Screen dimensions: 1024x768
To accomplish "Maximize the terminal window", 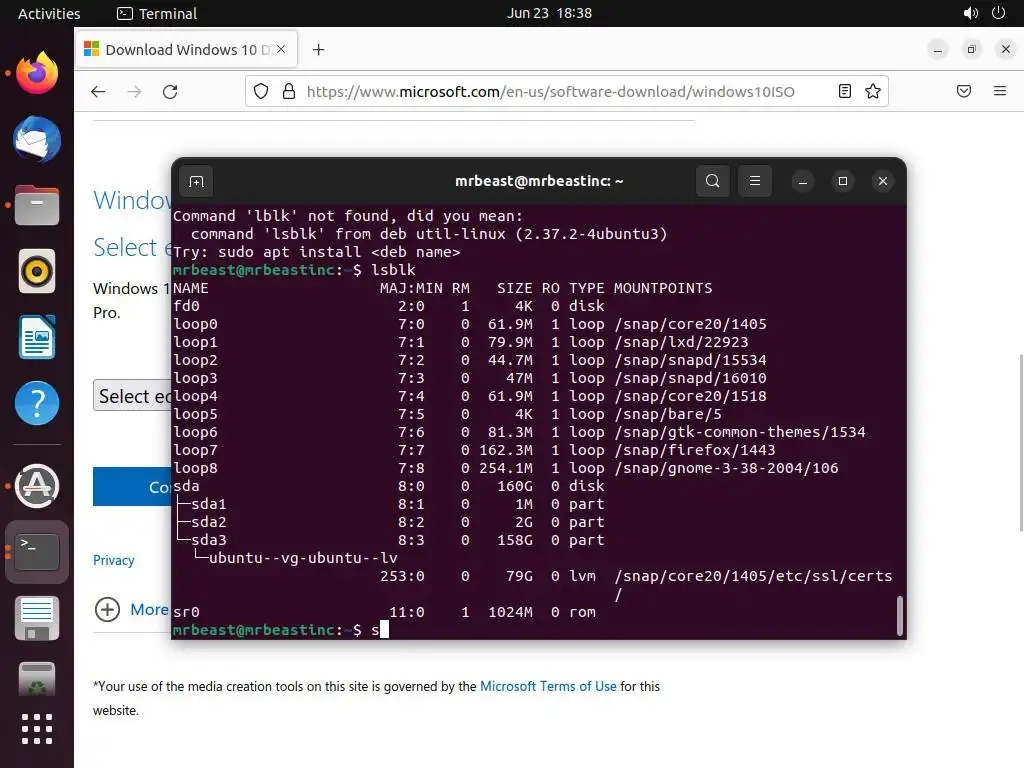I will pos(842,182).
